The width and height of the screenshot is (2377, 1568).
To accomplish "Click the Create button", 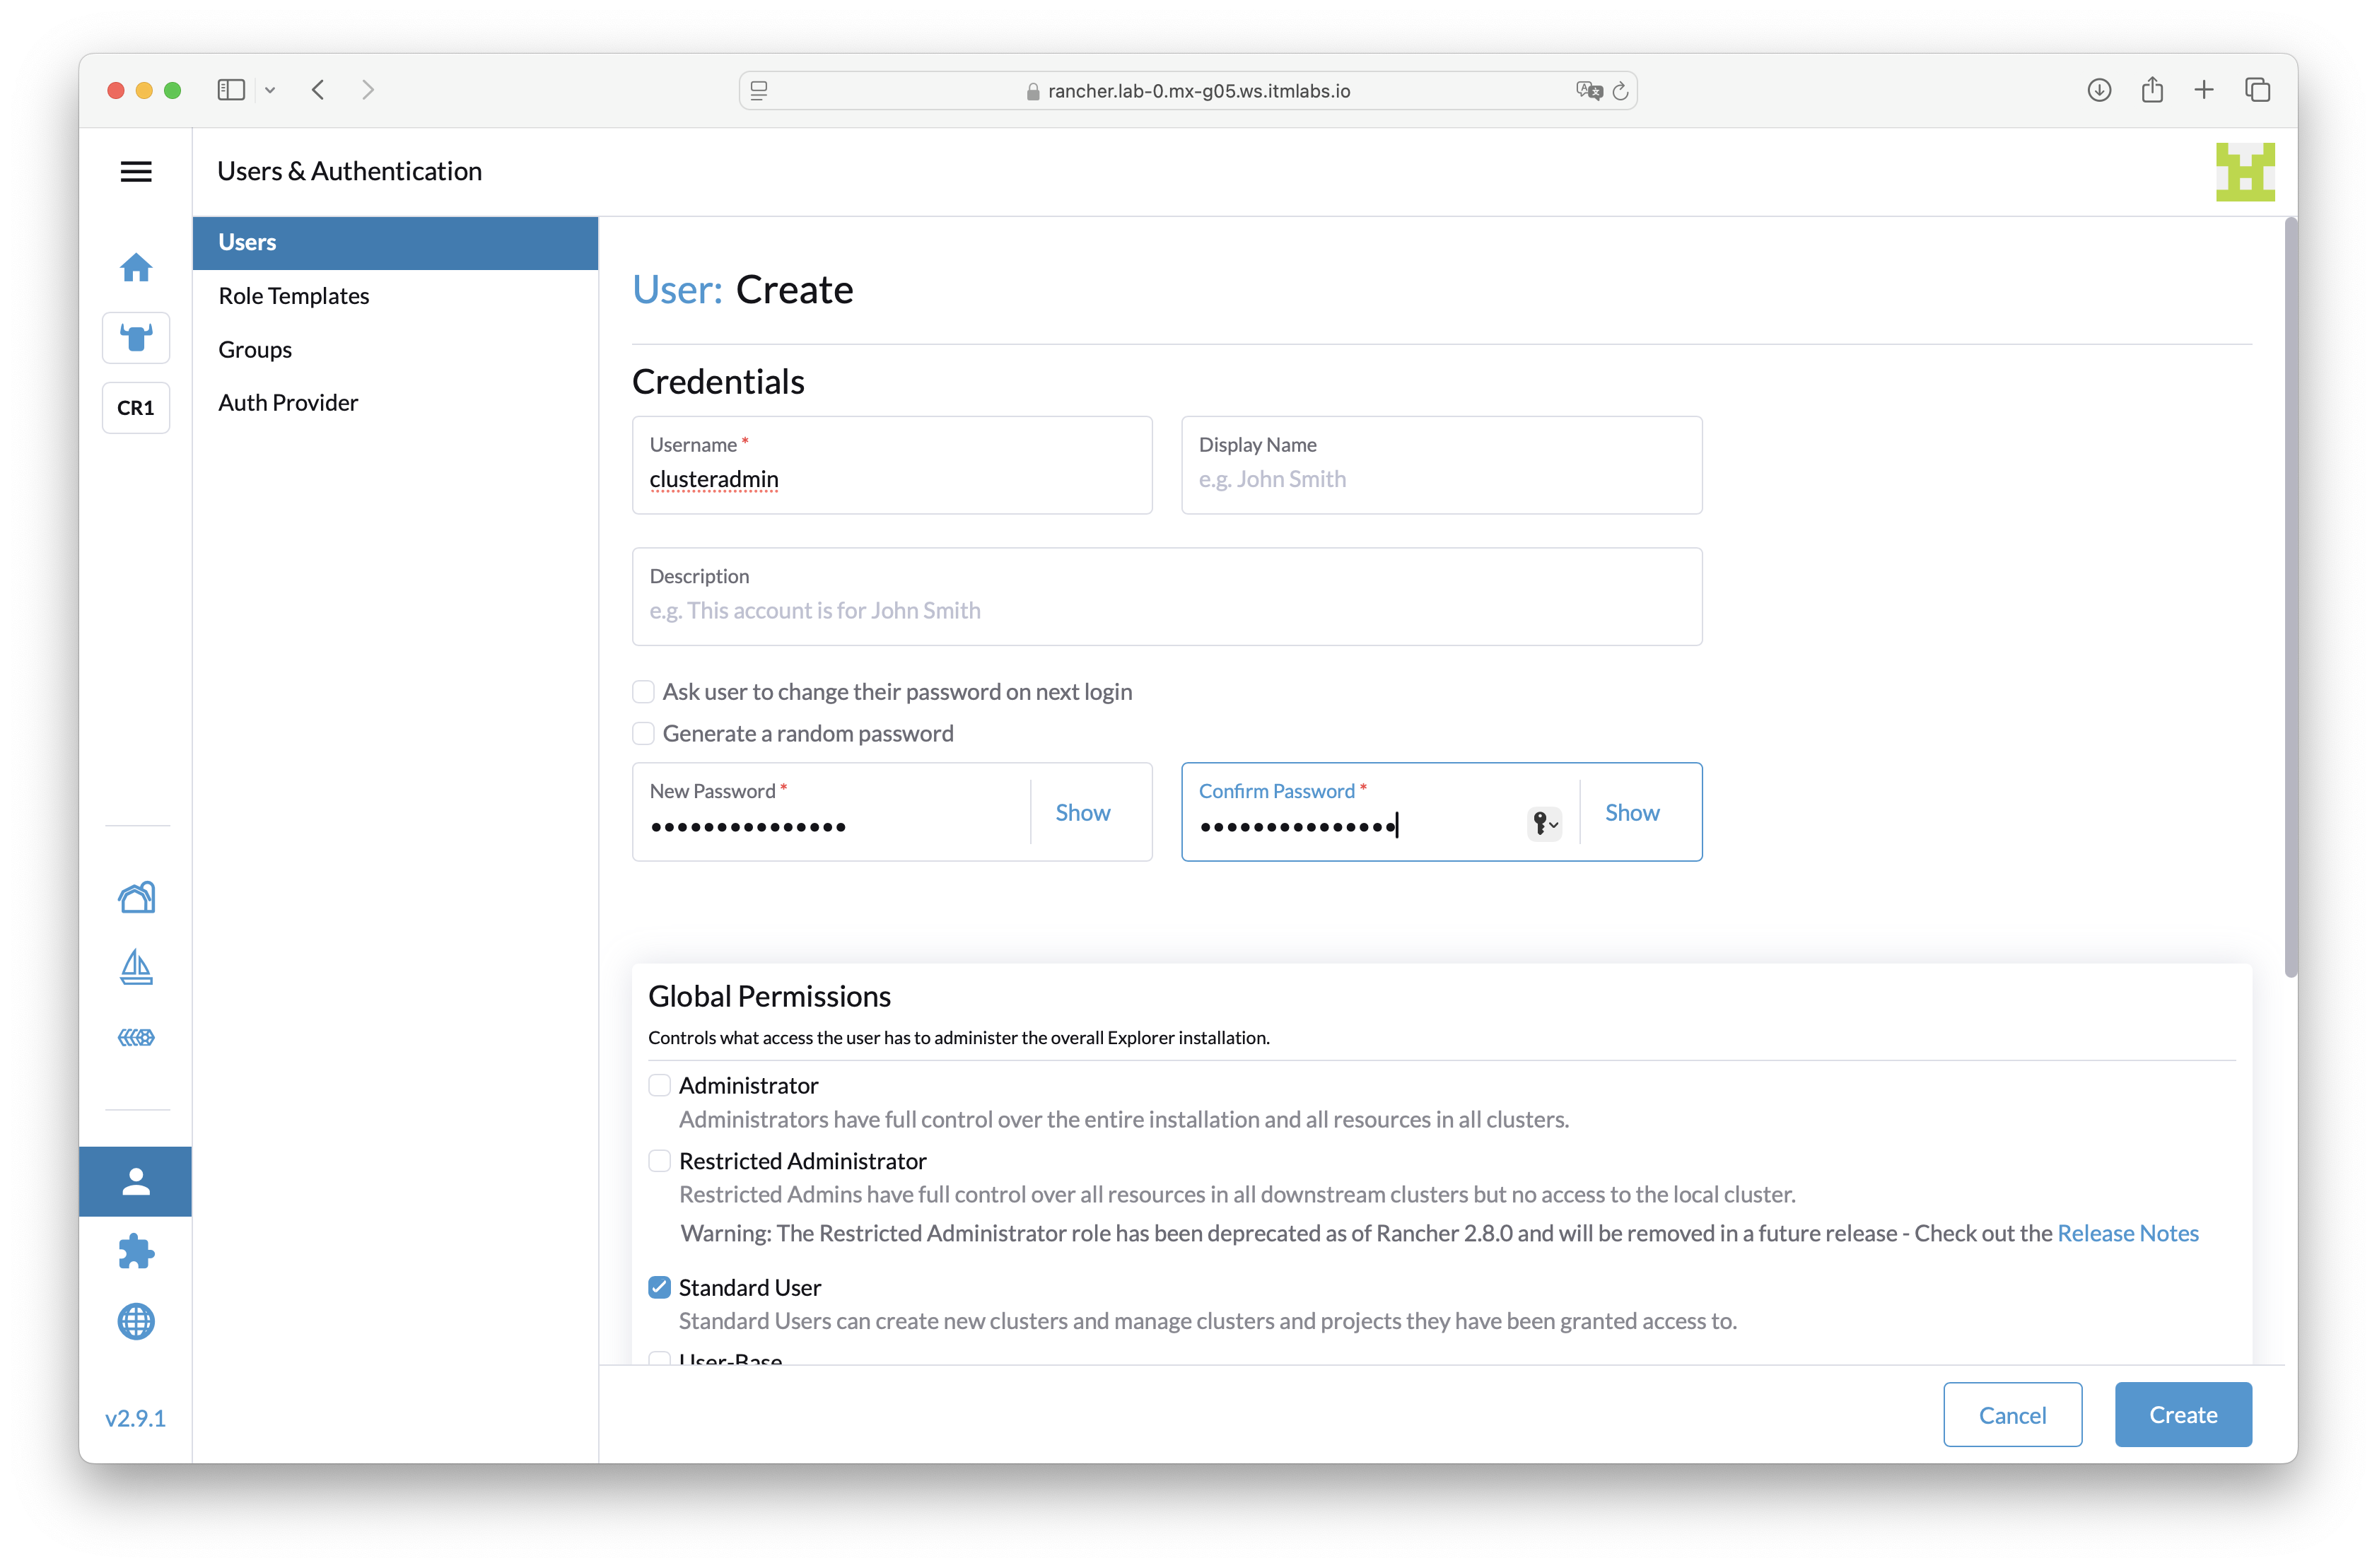I will [x=2182, y=1414].
